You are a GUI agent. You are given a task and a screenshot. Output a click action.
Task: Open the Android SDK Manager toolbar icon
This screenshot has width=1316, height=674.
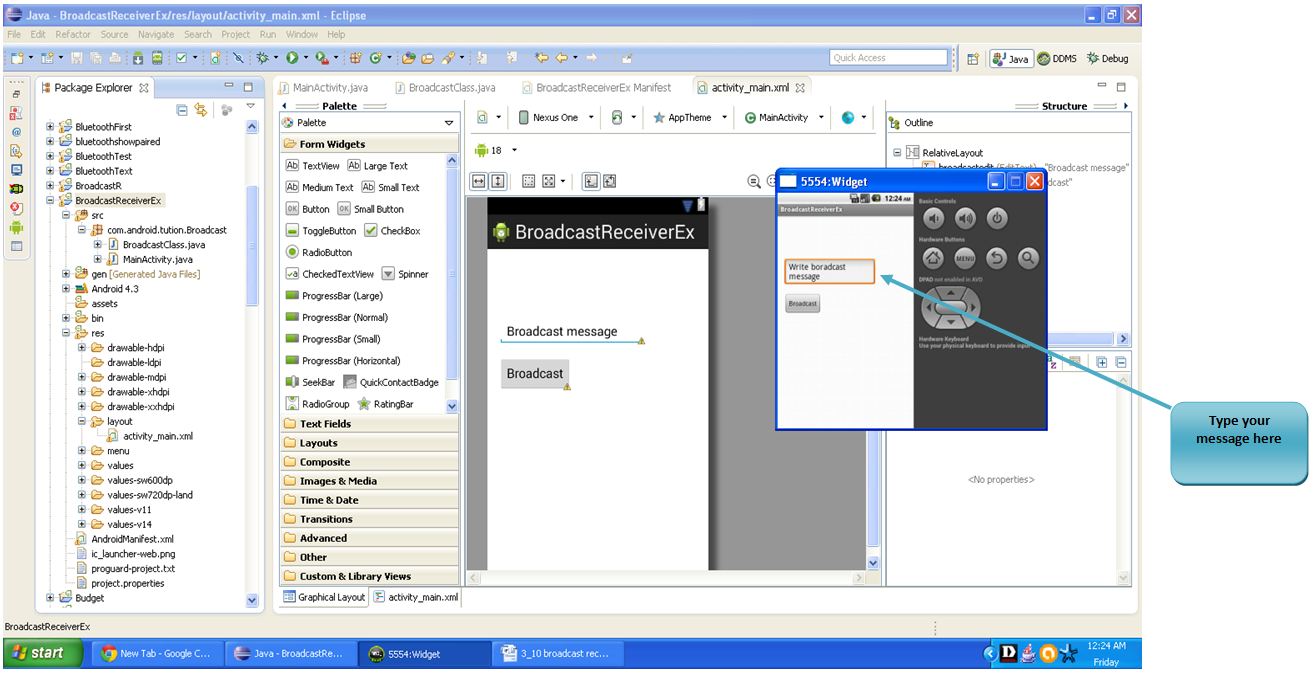pyautogui.click(x=137, y=58)
